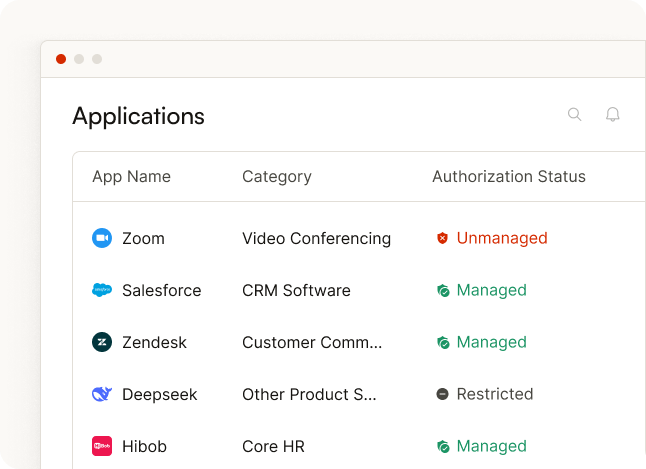Click the Zoom app logo icon

tap(102, 238)
